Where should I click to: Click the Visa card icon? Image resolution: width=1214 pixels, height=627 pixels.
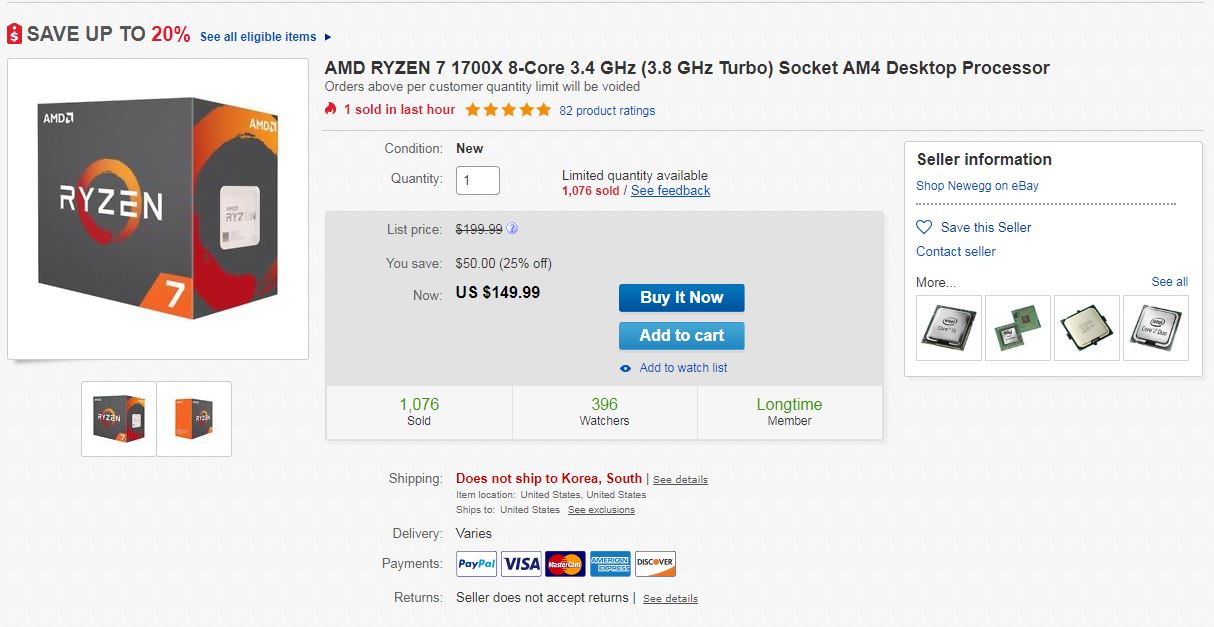point(521,564)
